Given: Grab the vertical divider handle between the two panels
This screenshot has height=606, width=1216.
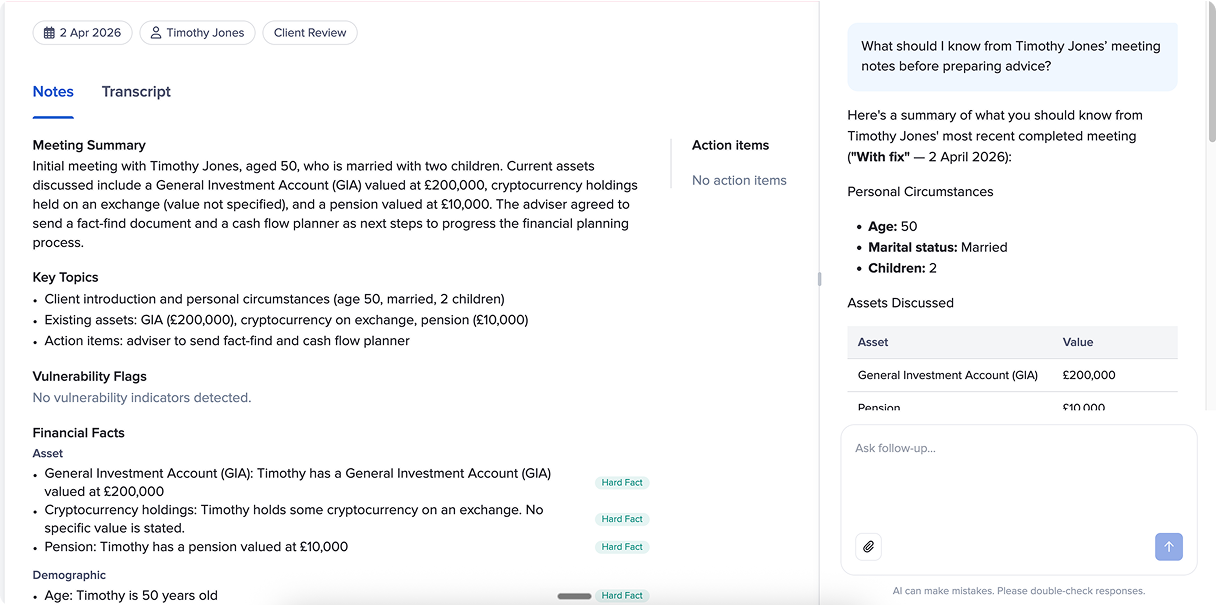Looking at the screenshot, I should coord(819,279).
